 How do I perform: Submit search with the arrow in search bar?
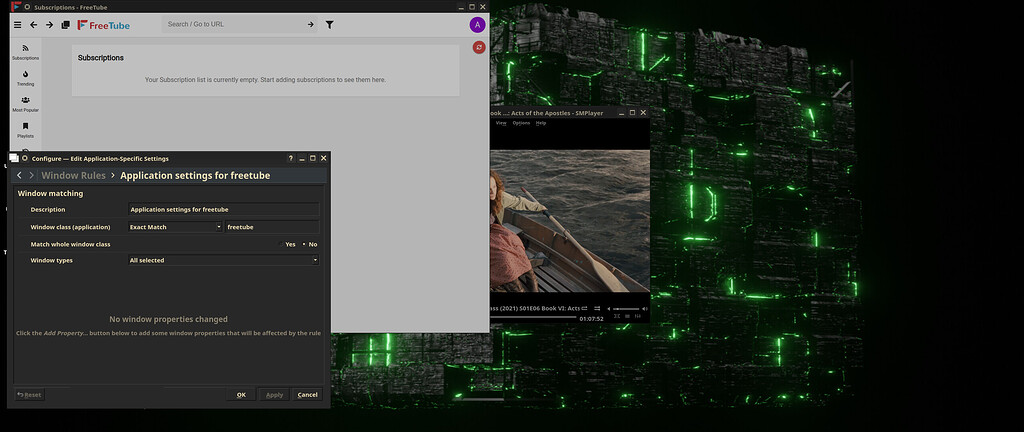pos(310,25)
